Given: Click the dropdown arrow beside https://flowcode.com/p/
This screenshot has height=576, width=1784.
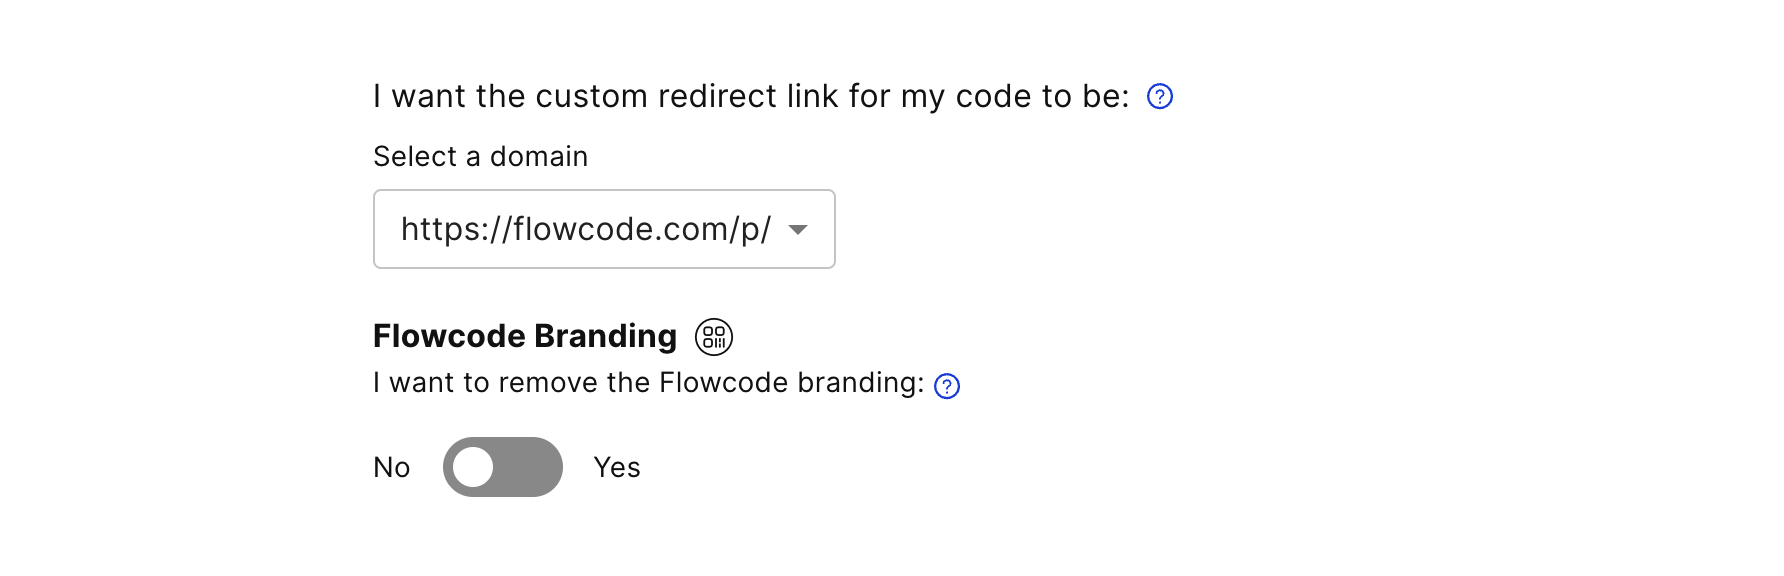Looking at the screenshot, I should click(797, 229).
